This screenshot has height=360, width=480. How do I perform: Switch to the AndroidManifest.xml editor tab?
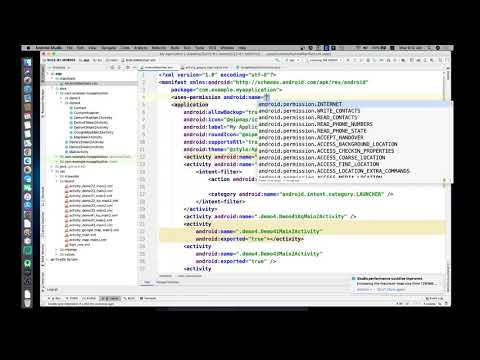(159, 67)
